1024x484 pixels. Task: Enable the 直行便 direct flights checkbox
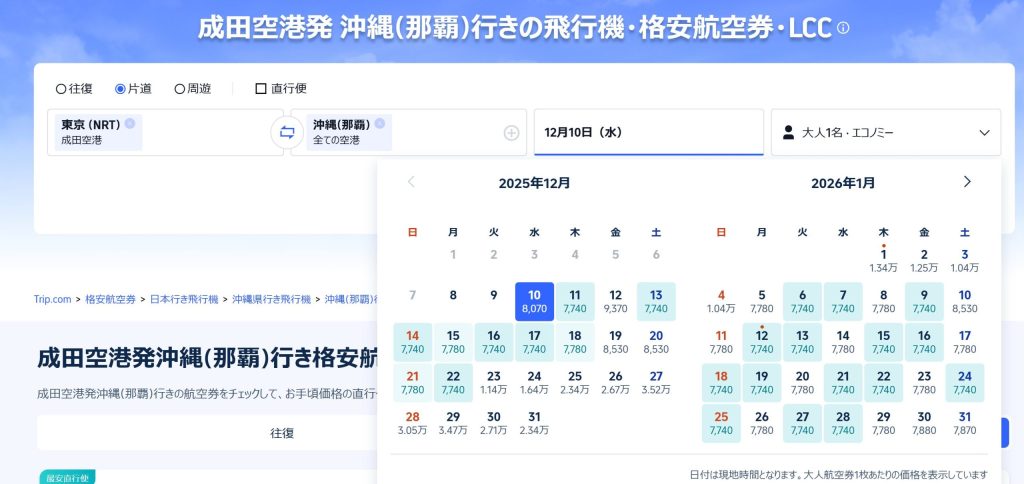coord(261,88)
